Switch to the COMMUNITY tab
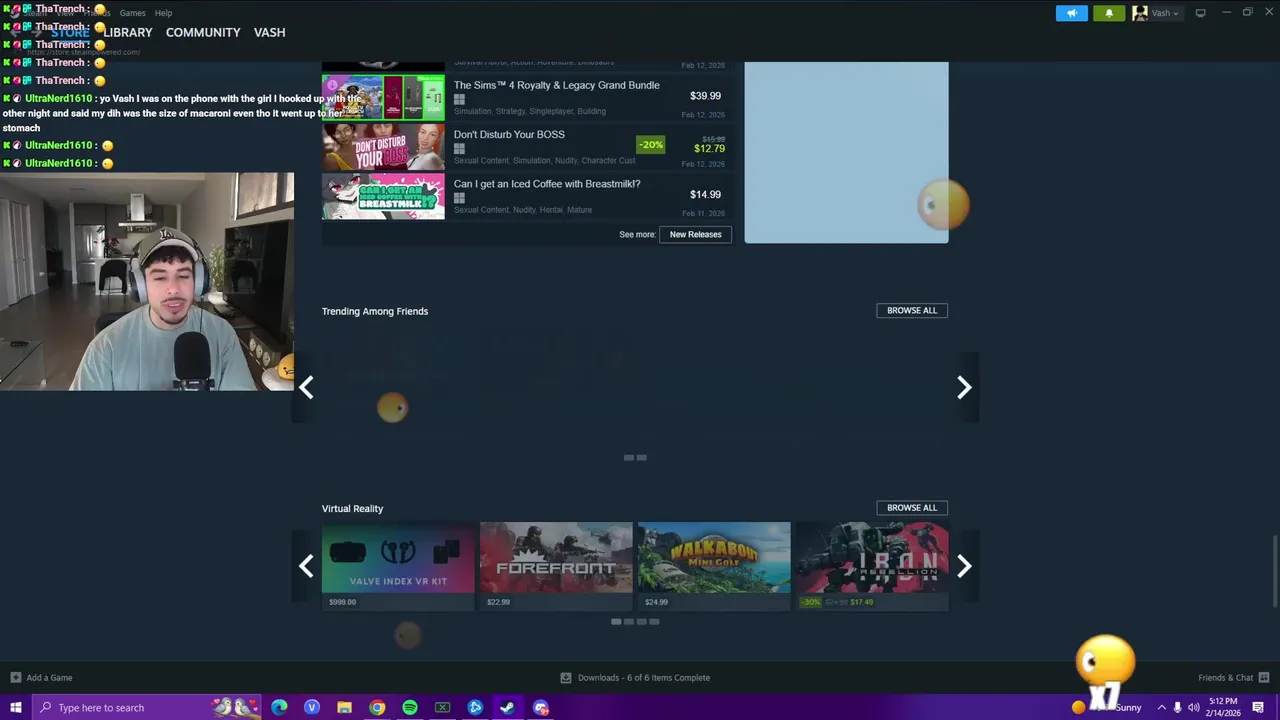The height and width of the screenshot is (720, 1280). click(x=203, y=32)
